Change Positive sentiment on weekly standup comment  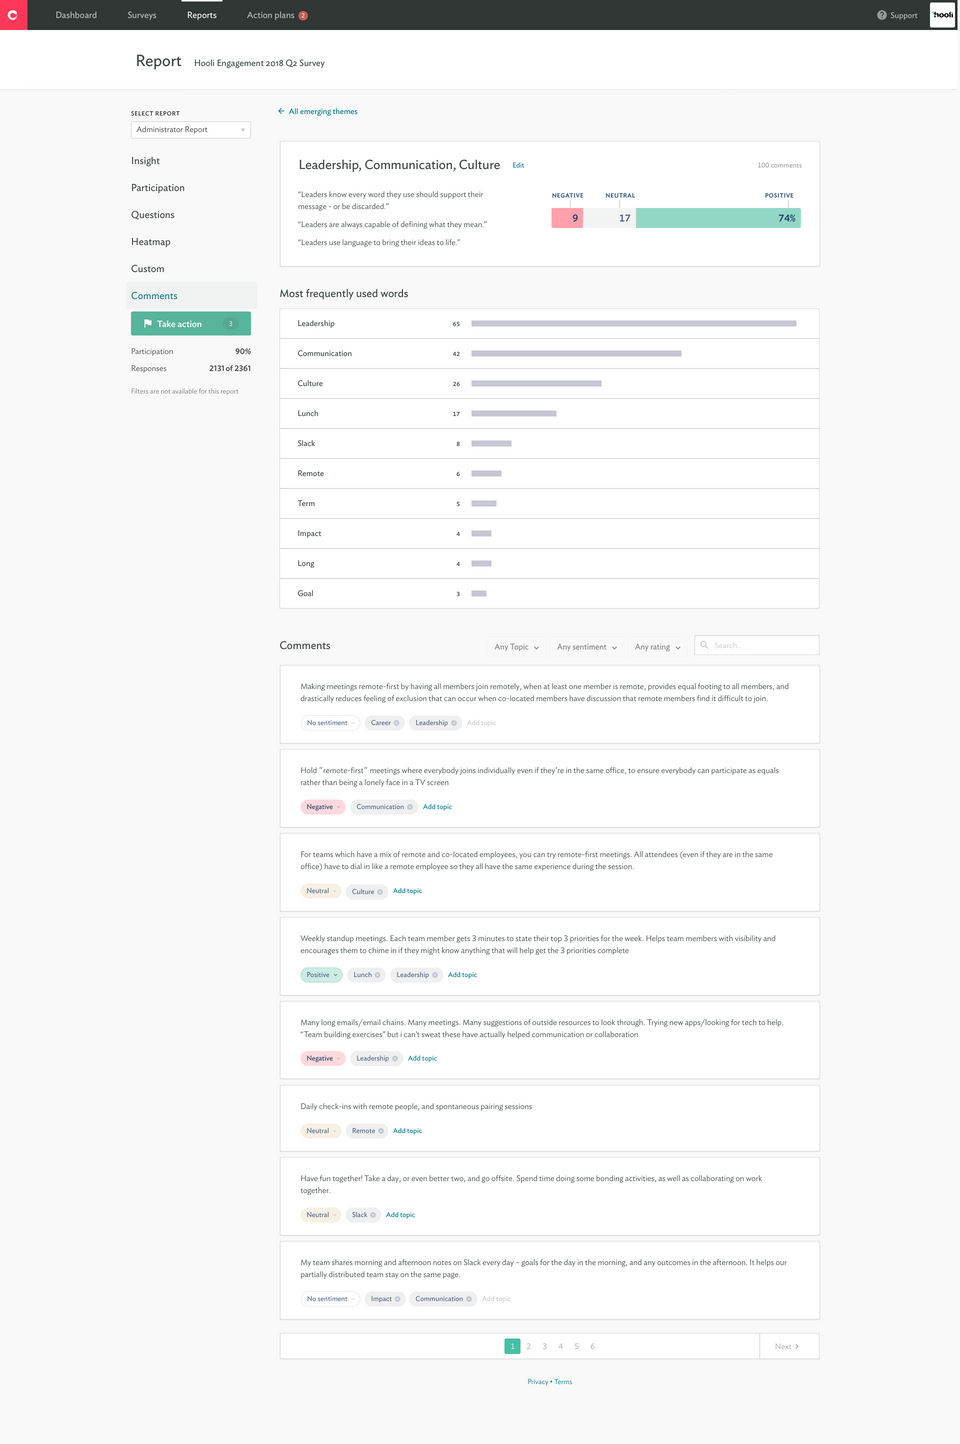click(321, 975)
